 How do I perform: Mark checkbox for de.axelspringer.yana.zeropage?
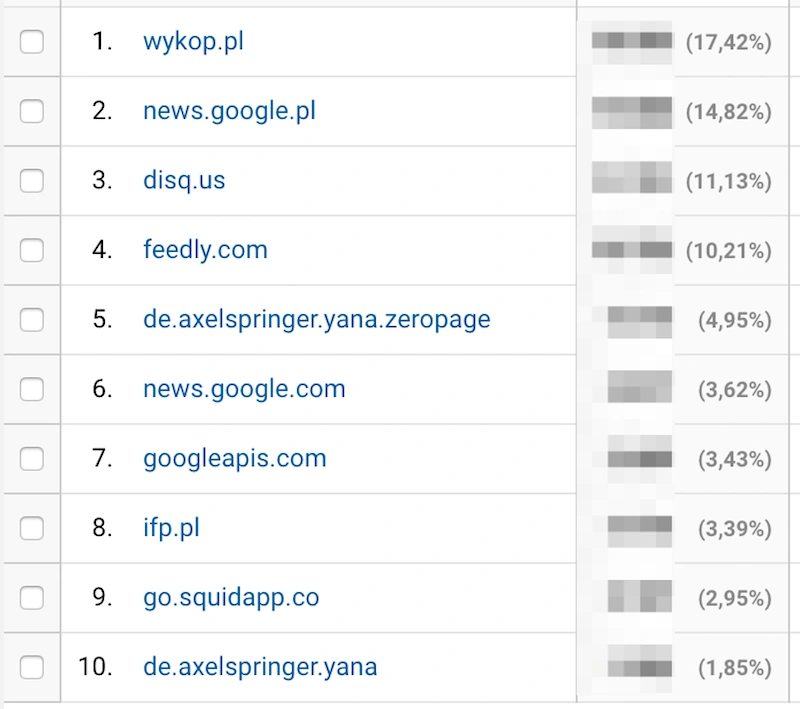tap(32, 320)
